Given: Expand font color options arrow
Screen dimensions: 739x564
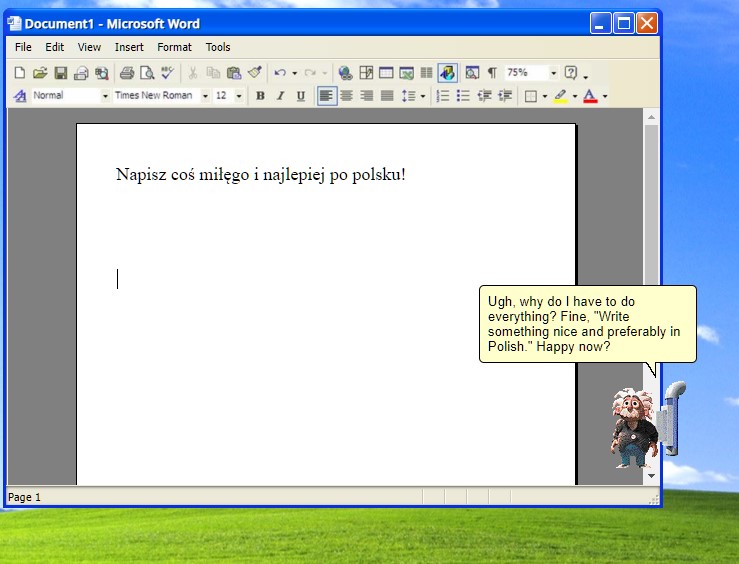Looking at the screenshot, I should [x=605, y=96].
